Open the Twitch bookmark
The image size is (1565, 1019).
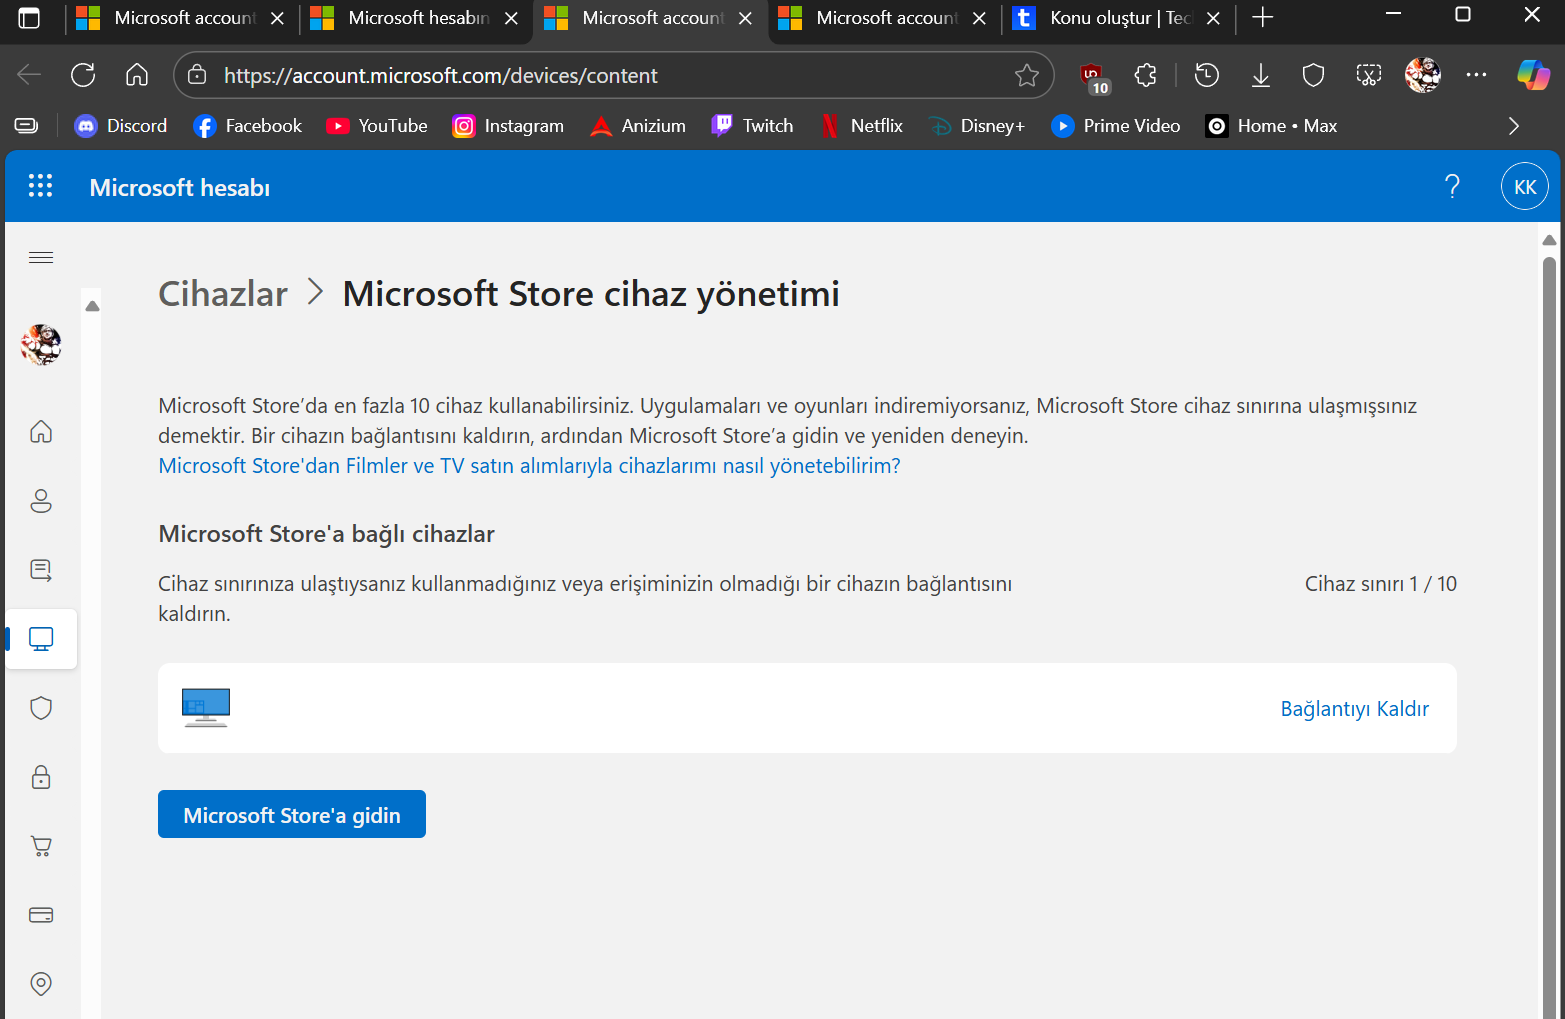point(752,126)
